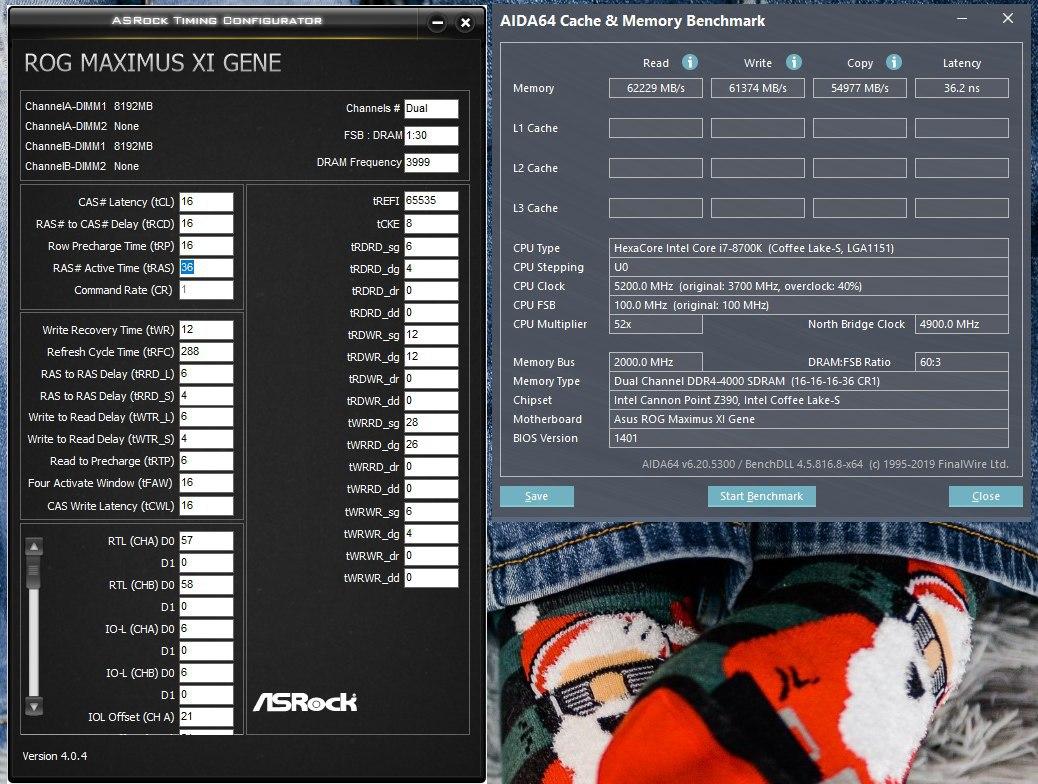Click the Command Rate (CR) field

(x=207, y=290)
